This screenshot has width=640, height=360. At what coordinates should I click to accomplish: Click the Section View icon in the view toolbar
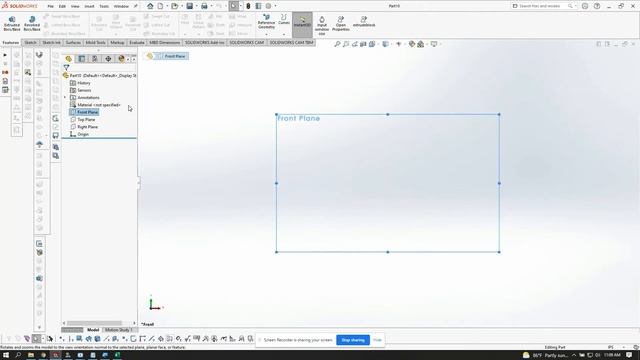click(x=363, y=44)
